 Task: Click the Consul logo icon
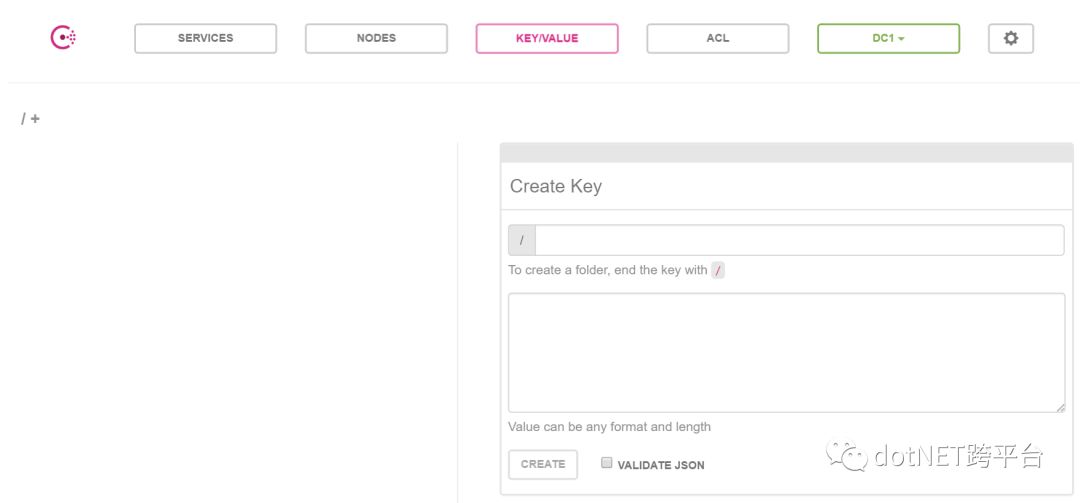[63, 38]
